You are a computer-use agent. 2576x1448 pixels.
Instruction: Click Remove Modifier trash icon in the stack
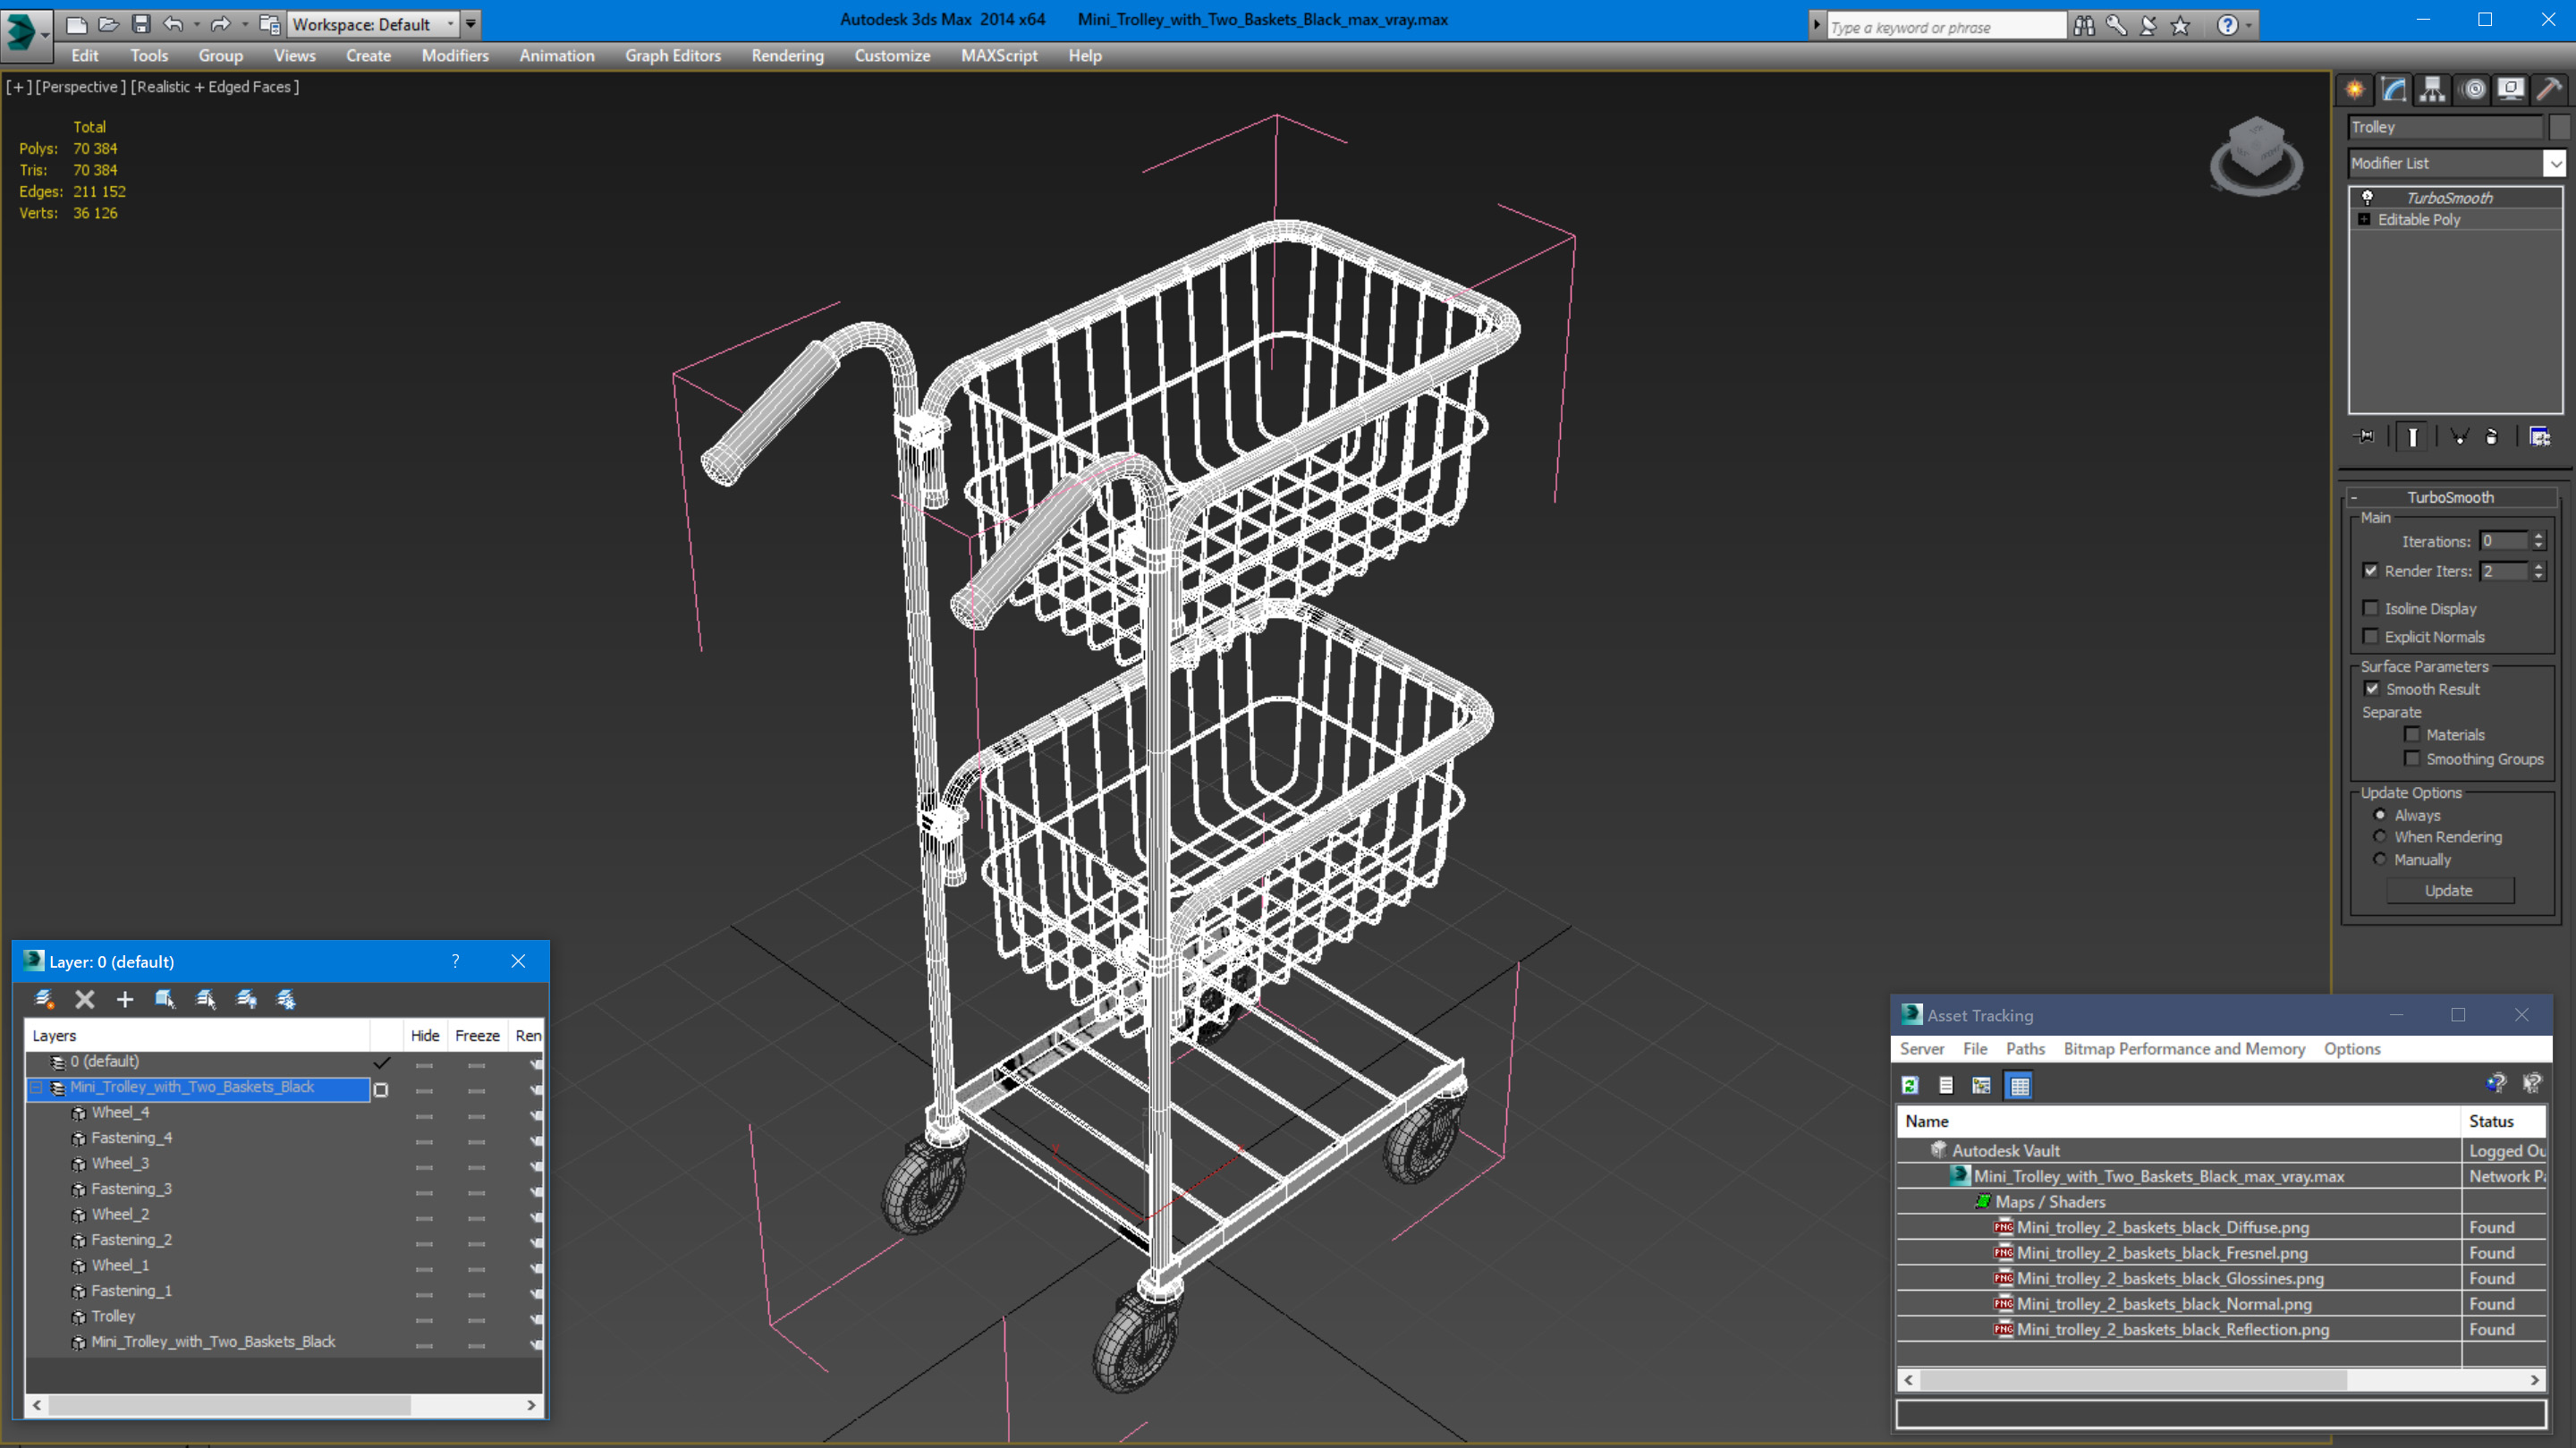[x=2492, y=437]
